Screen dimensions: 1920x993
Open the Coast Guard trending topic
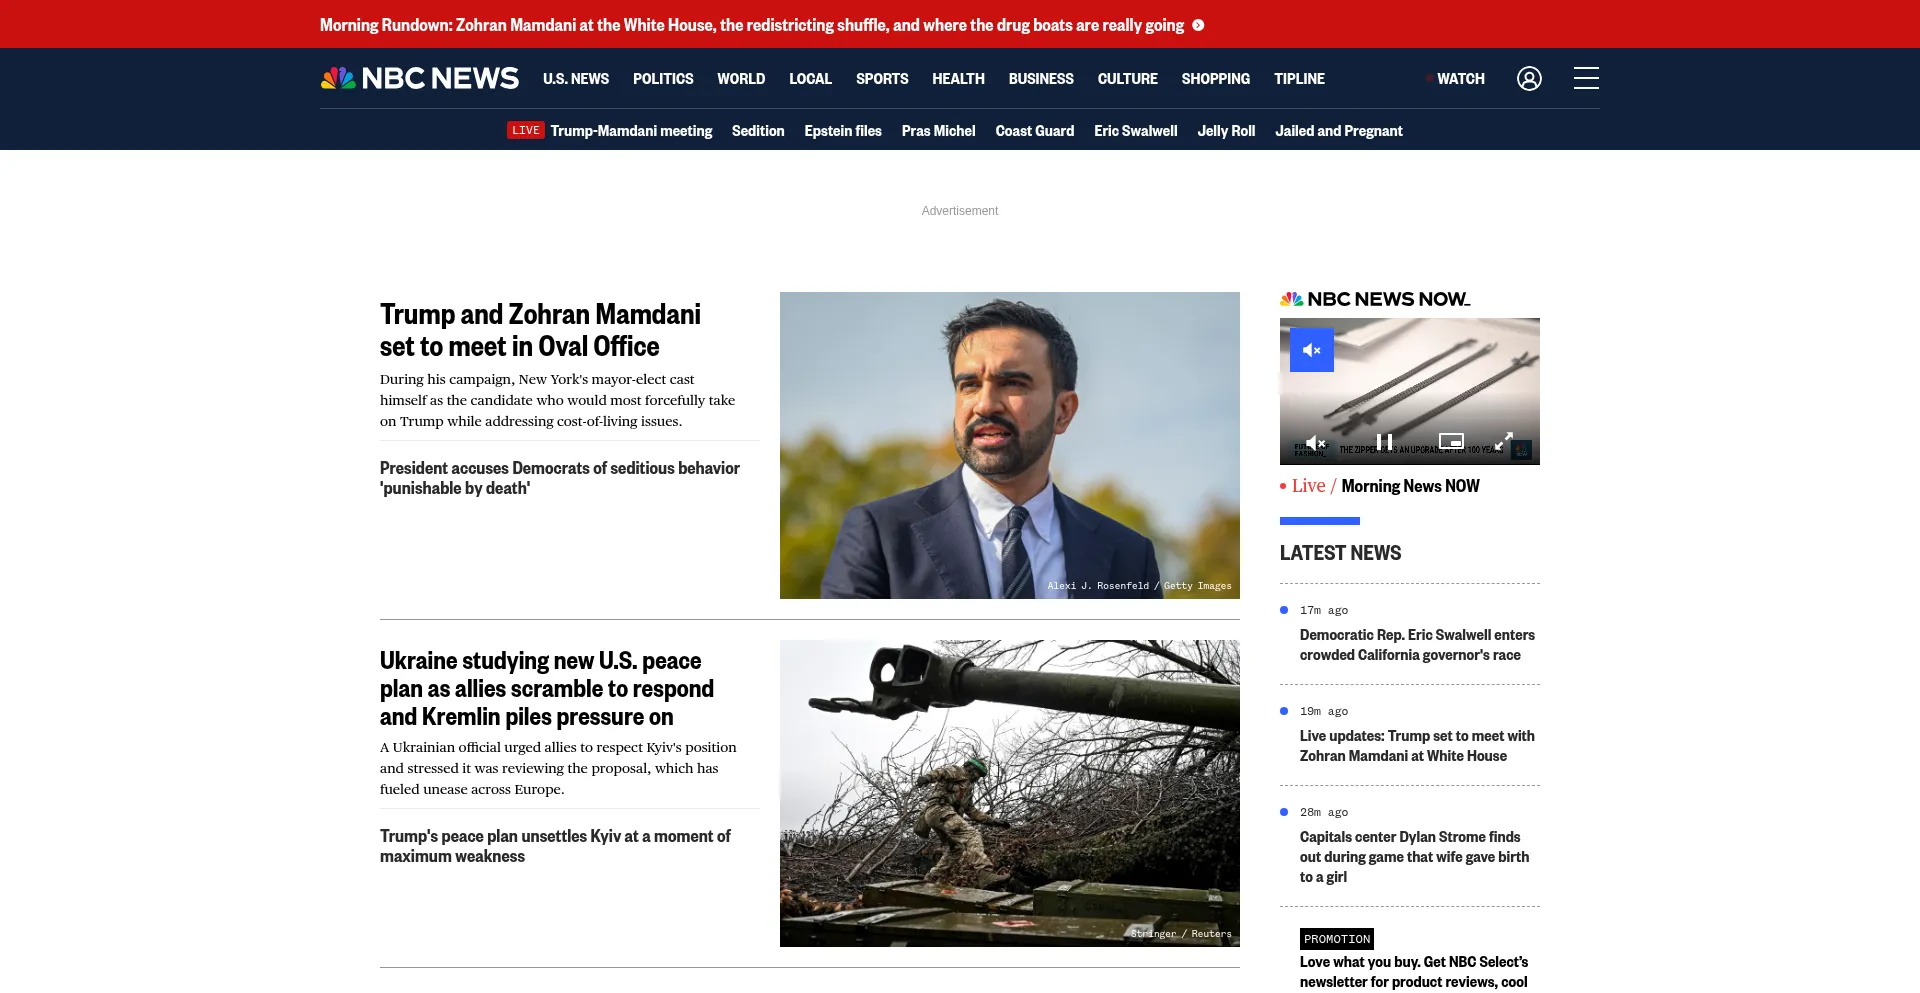(1035, 131)
